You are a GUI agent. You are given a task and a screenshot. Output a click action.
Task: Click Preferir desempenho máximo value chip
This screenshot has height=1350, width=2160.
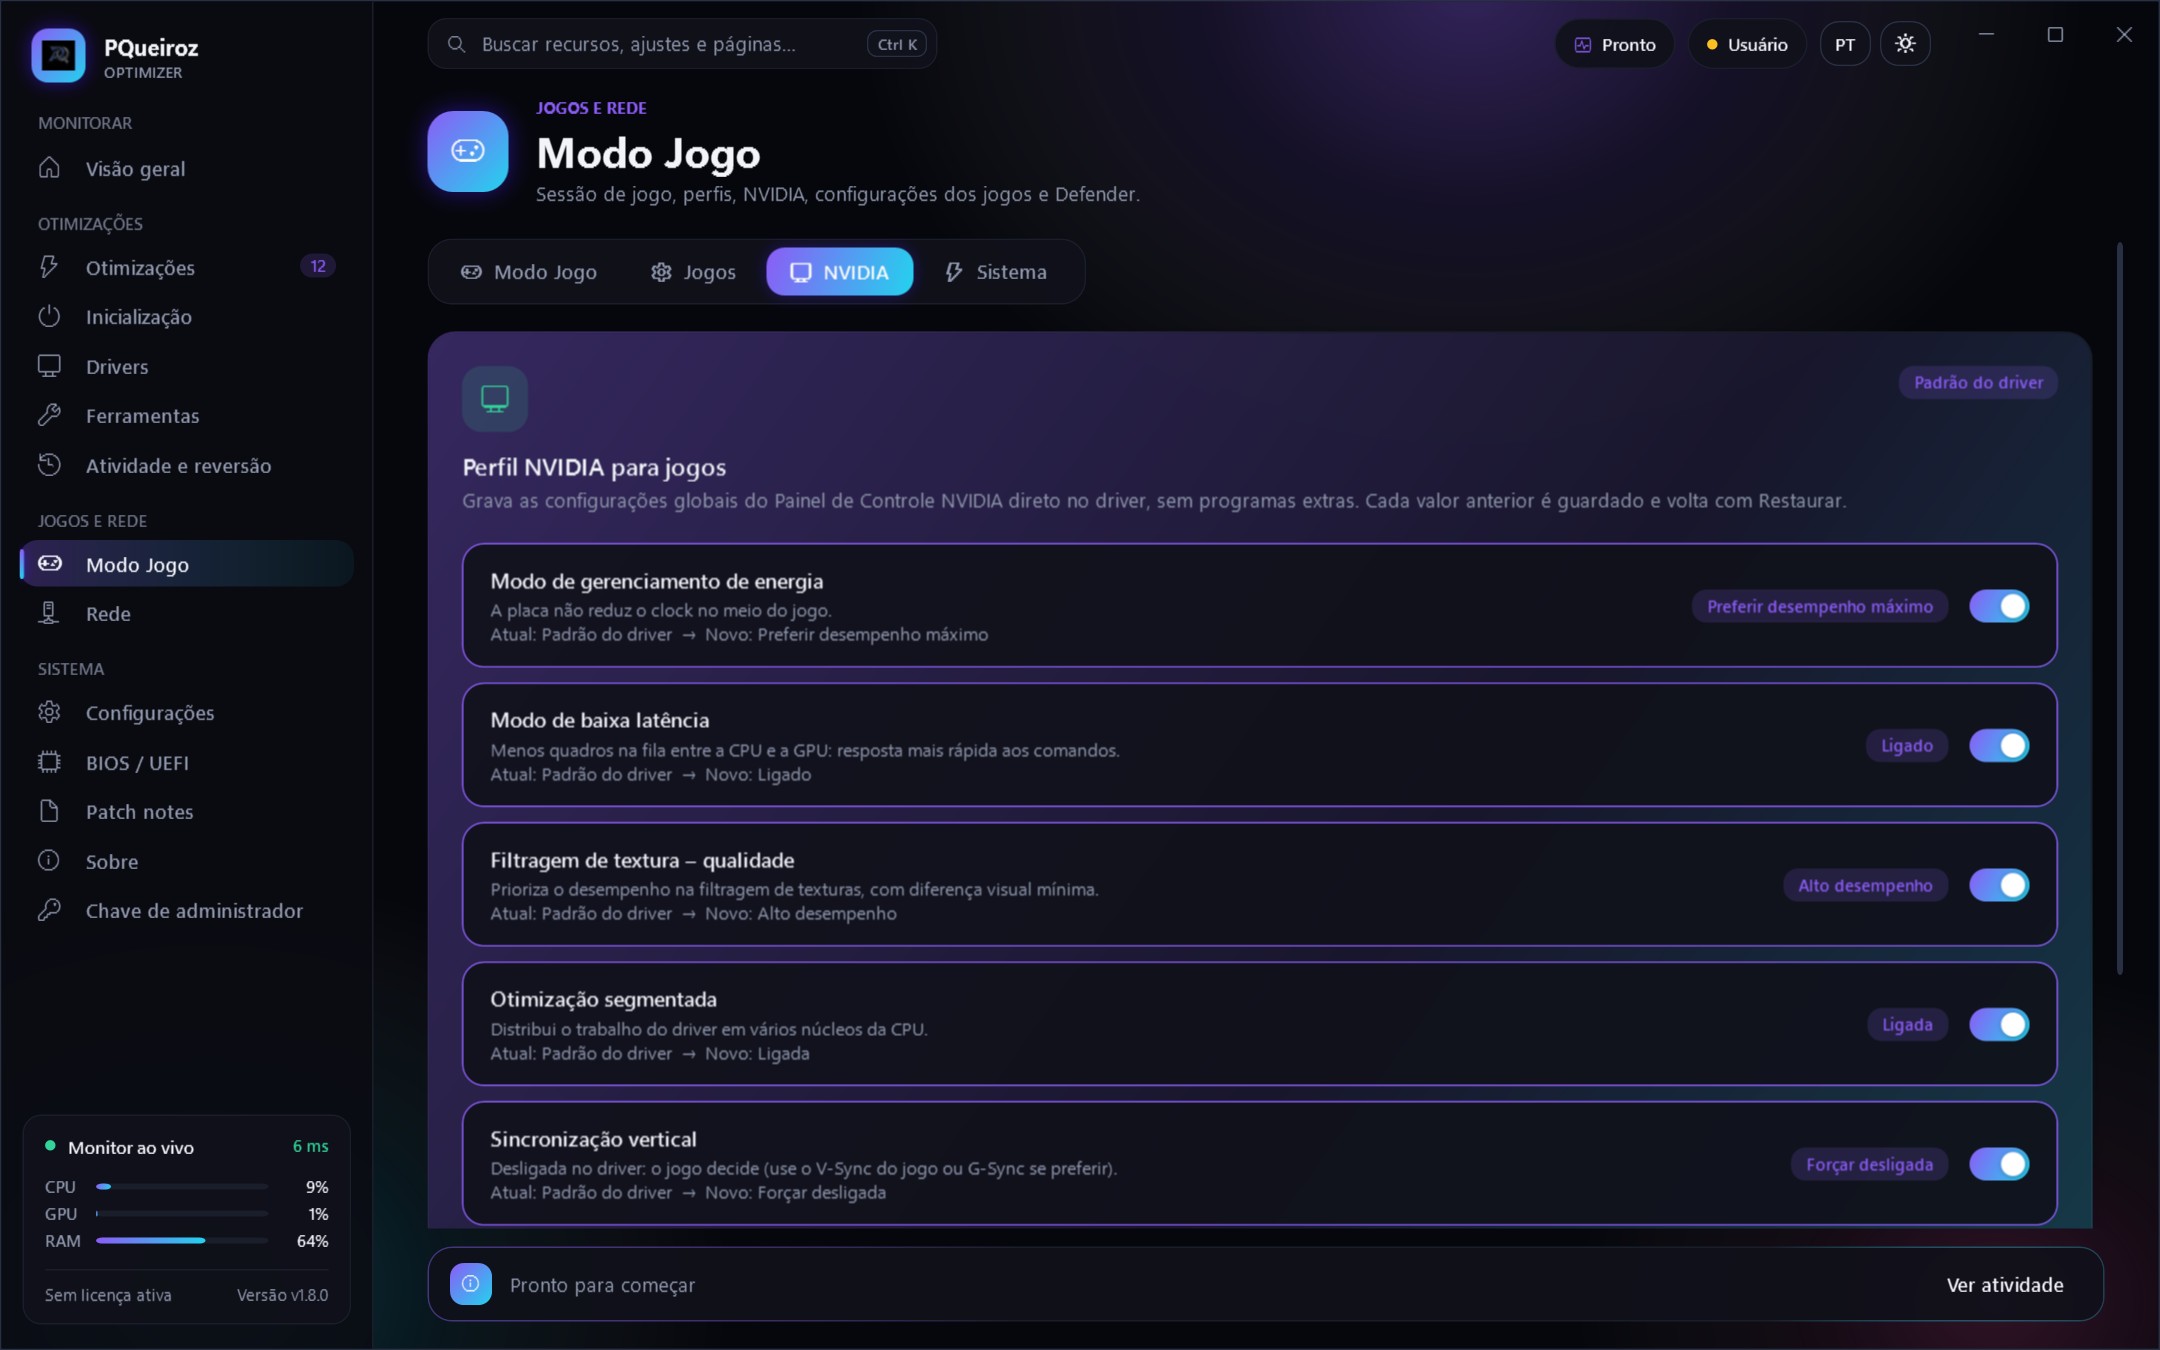tap(1819, 606)
